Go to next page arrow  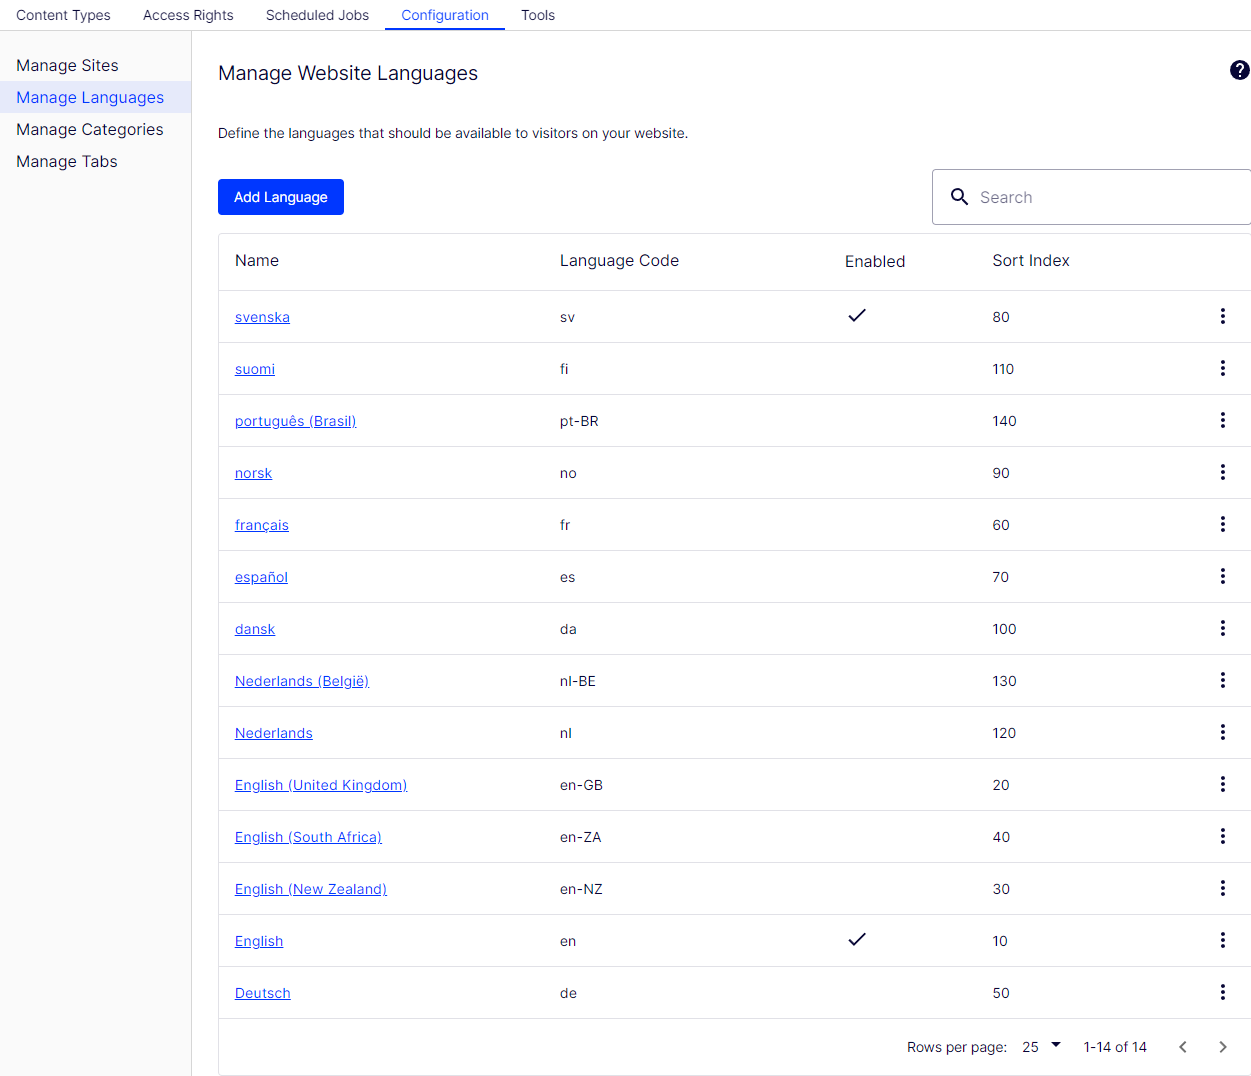pos(1222,1047)
